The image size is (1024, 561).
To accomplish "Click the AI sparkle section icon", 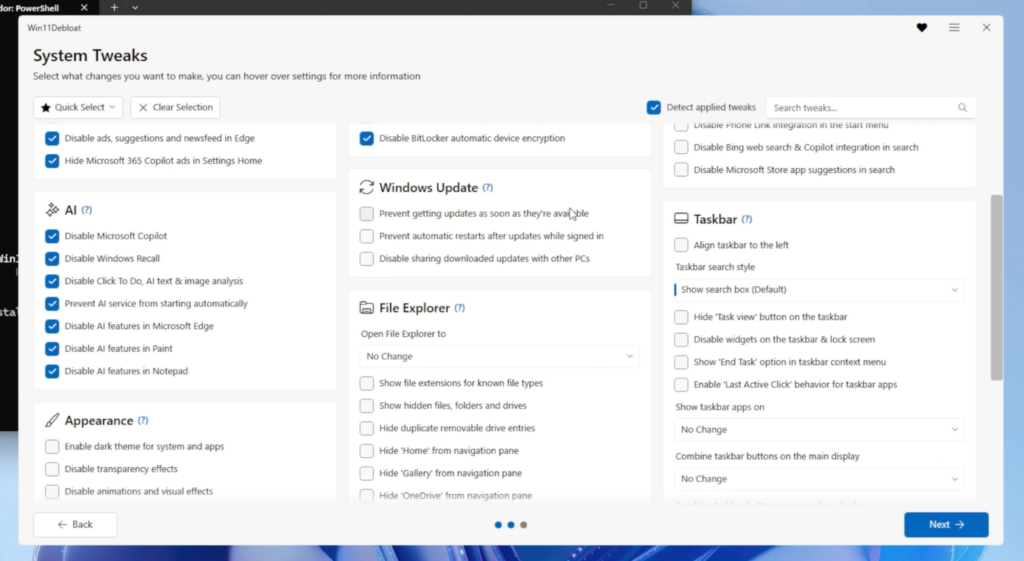I will (52, 210).
